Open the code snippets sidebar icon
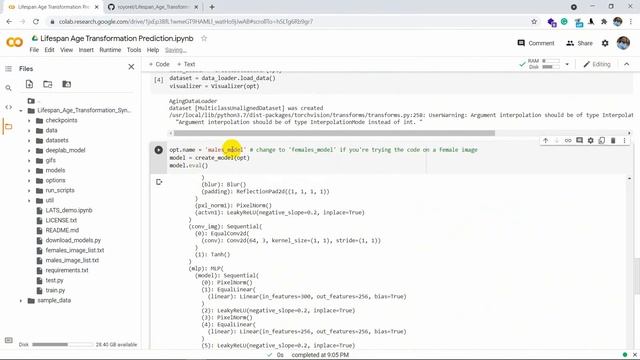640x360 pixels. 8,107
